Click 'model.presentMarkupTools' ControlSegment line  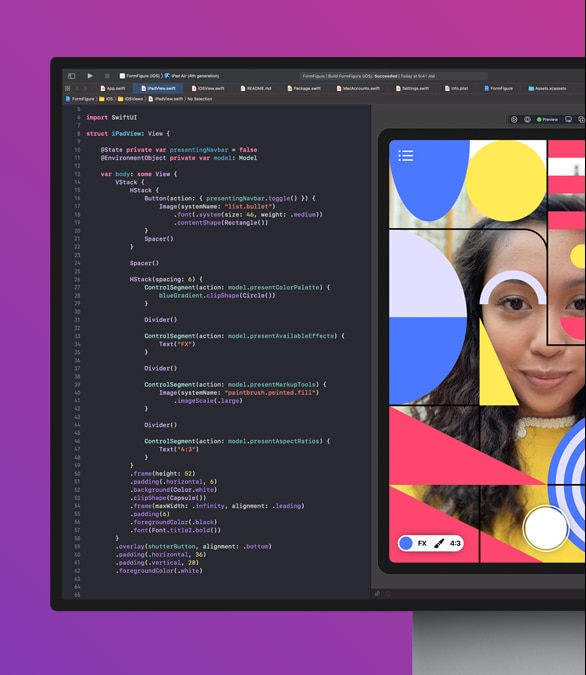(236, 385)
